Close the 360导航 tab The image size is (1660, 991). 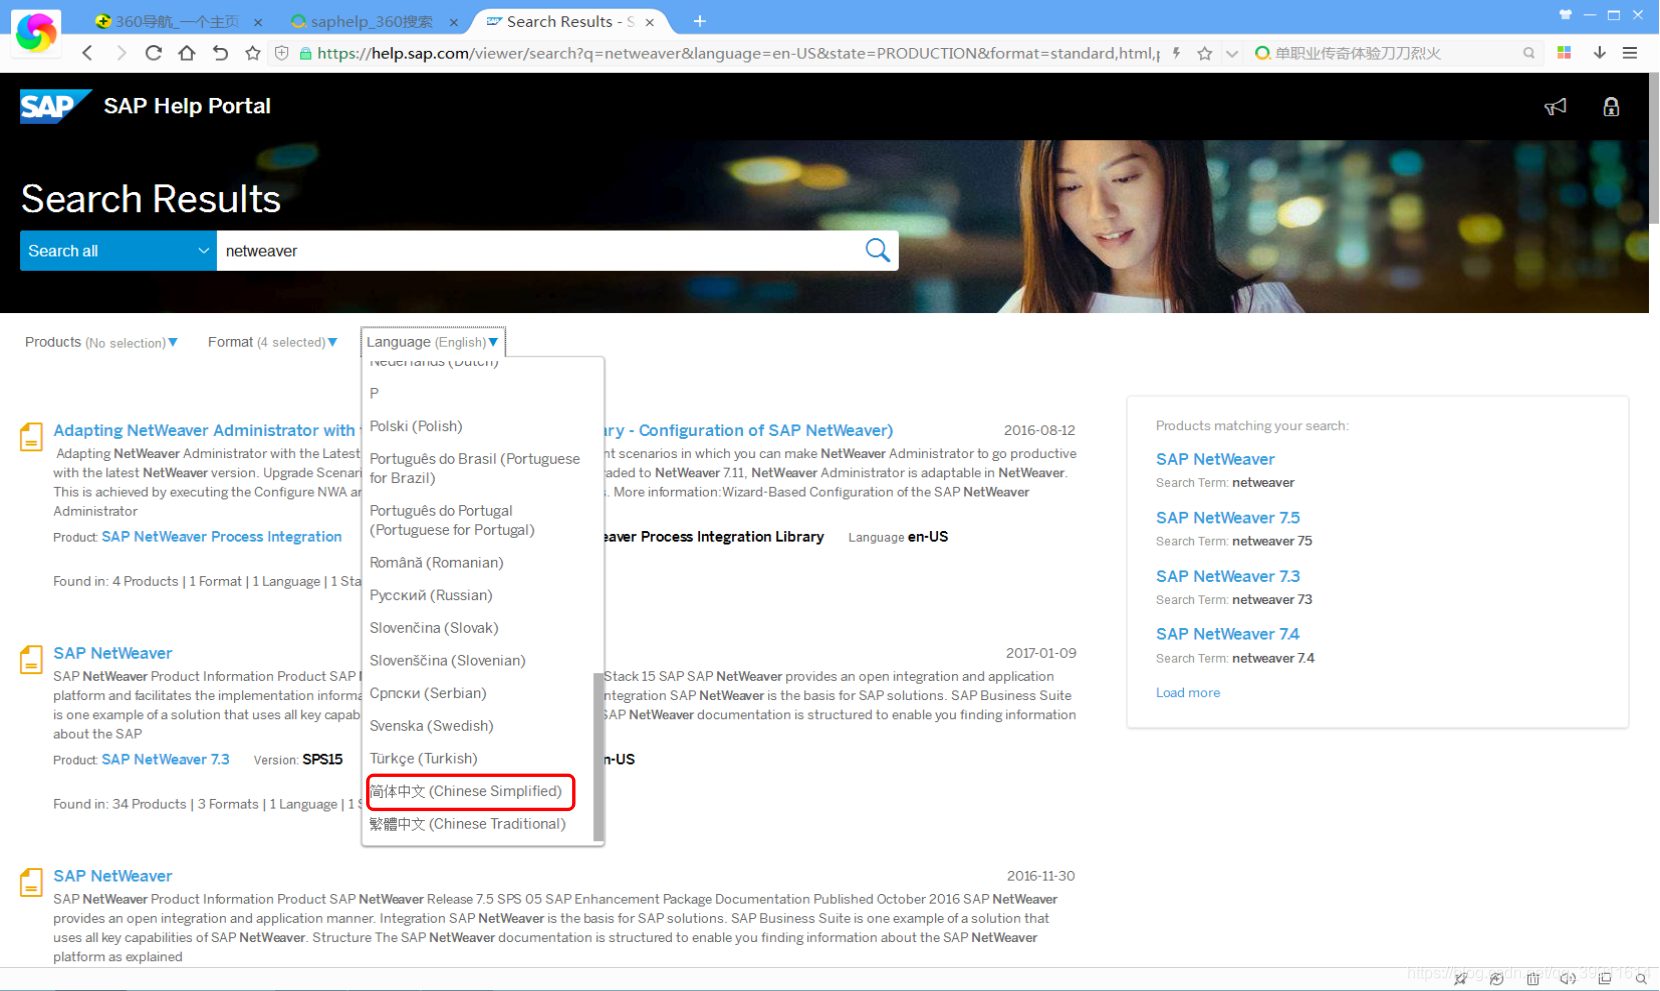258,22
